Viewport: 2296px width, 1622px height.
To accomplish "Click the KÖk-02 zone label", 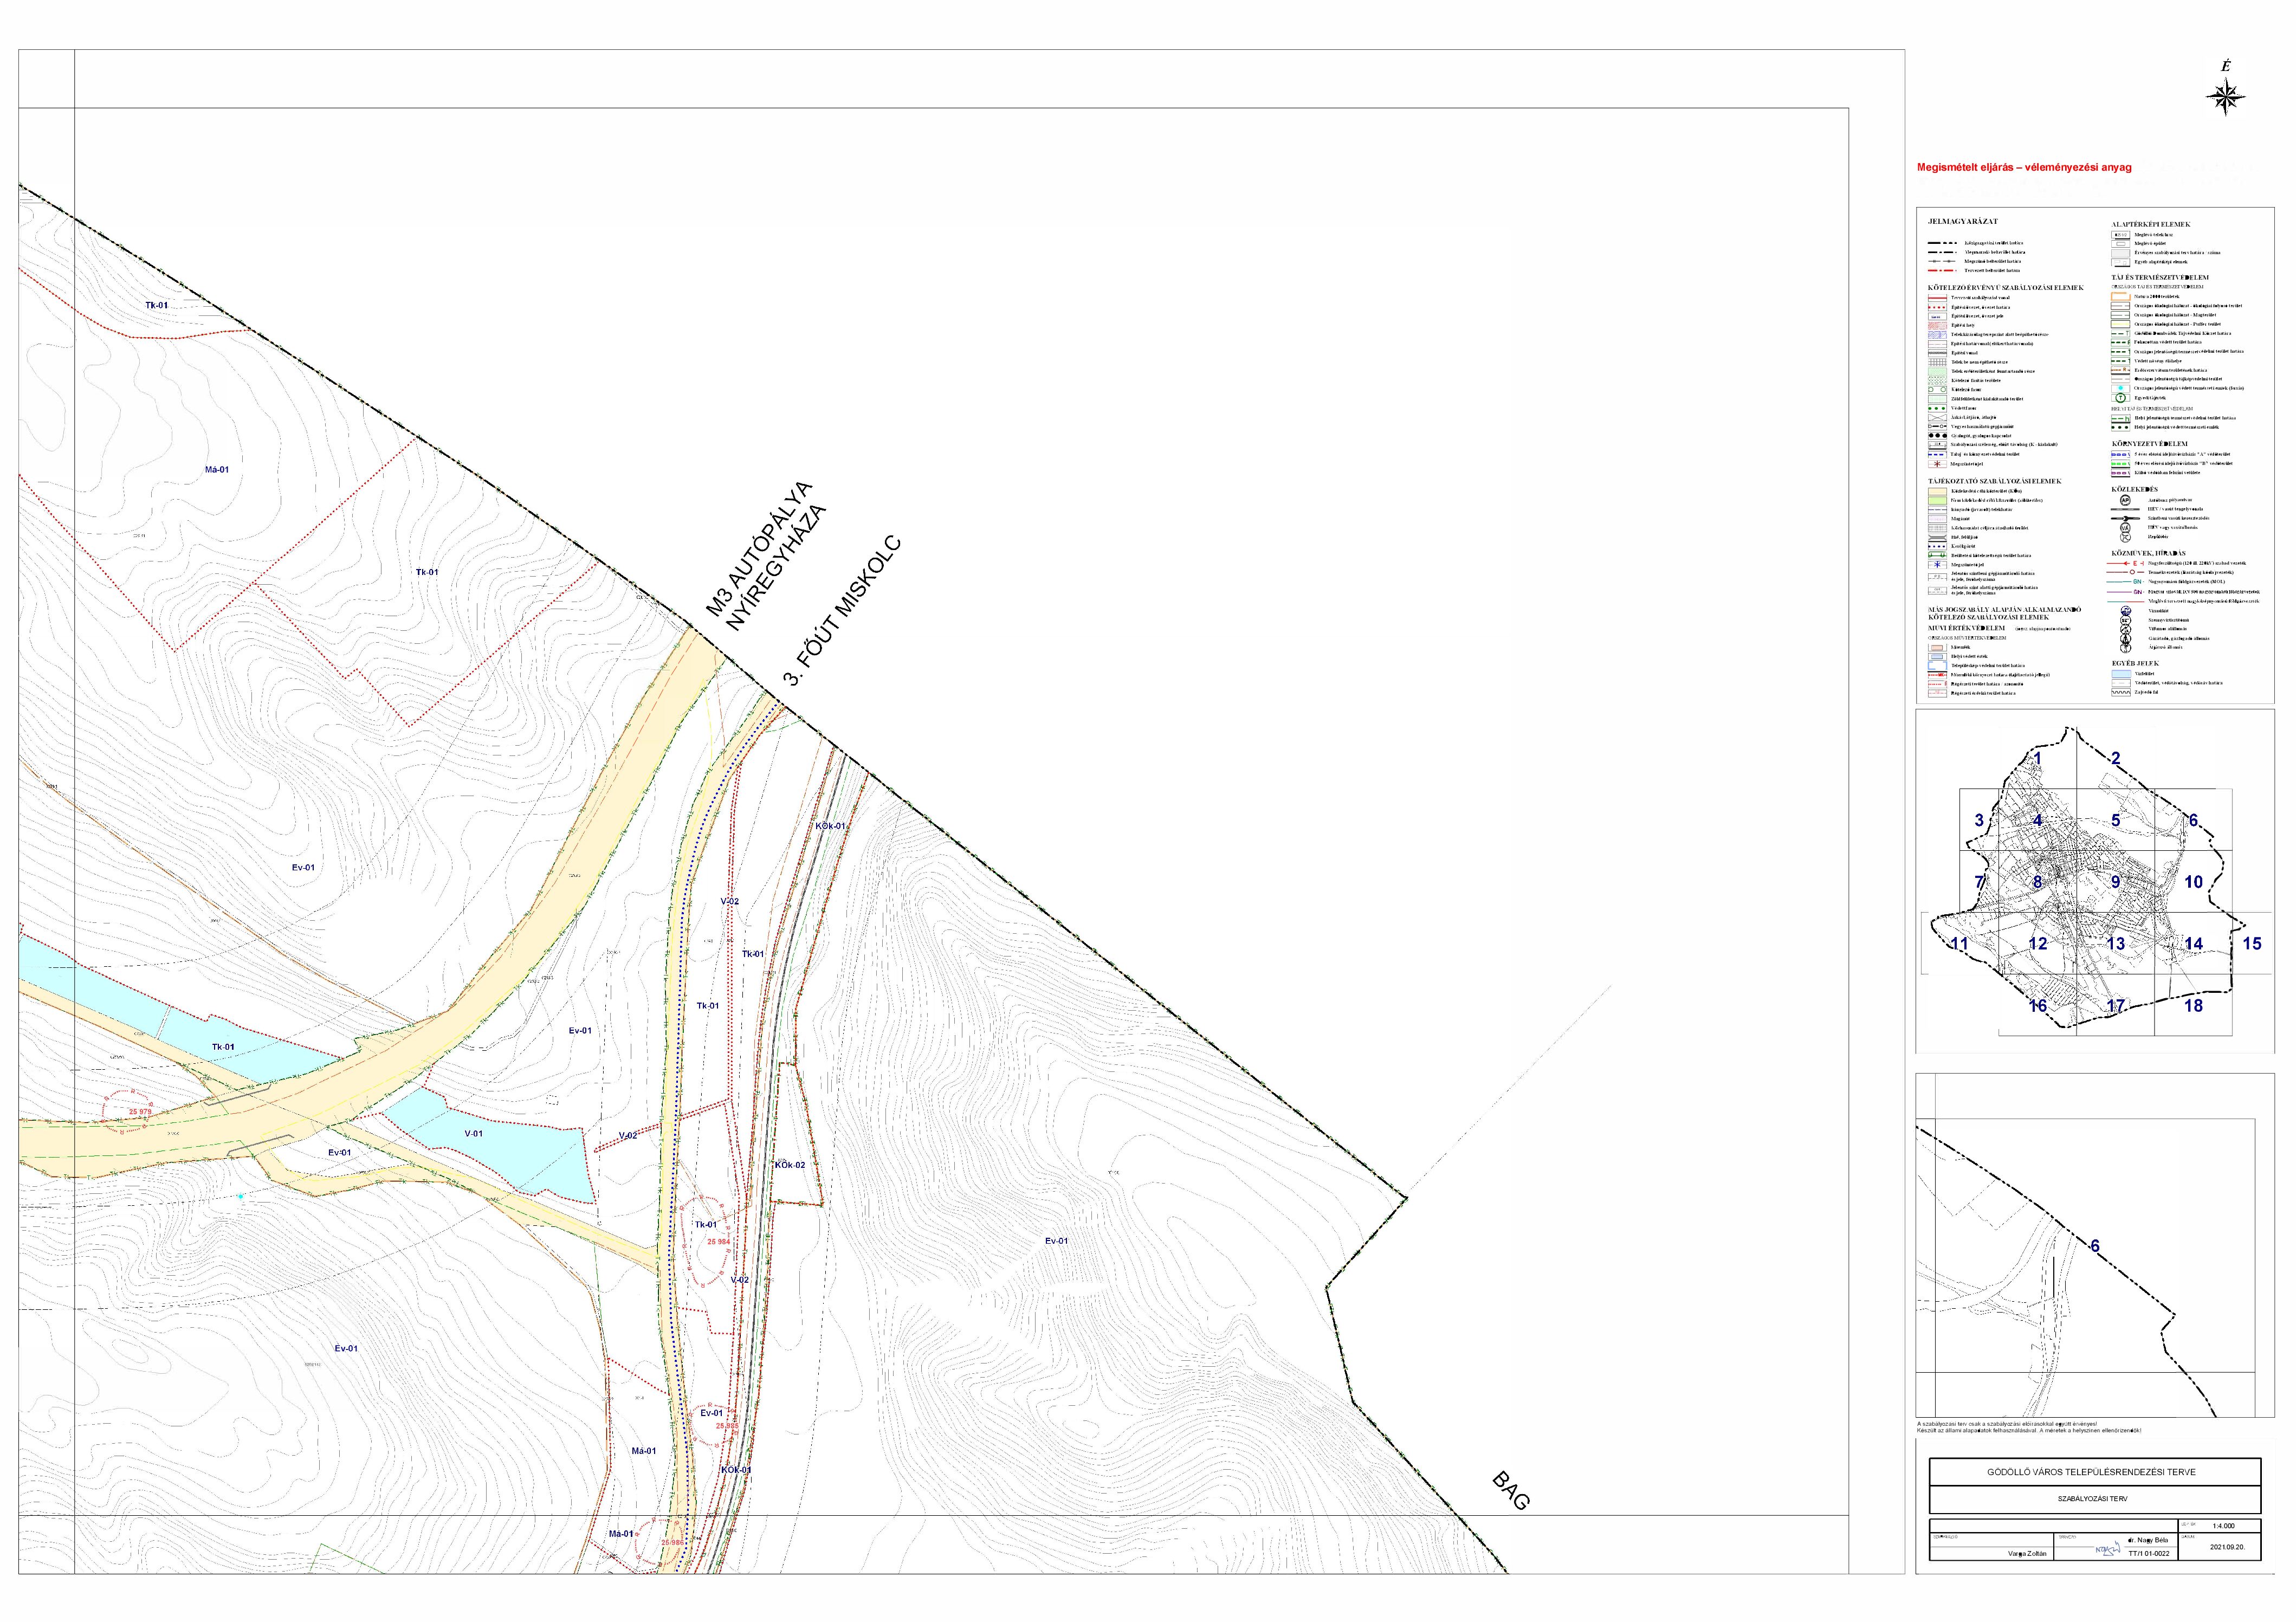I will click(x=789, y=1165).
